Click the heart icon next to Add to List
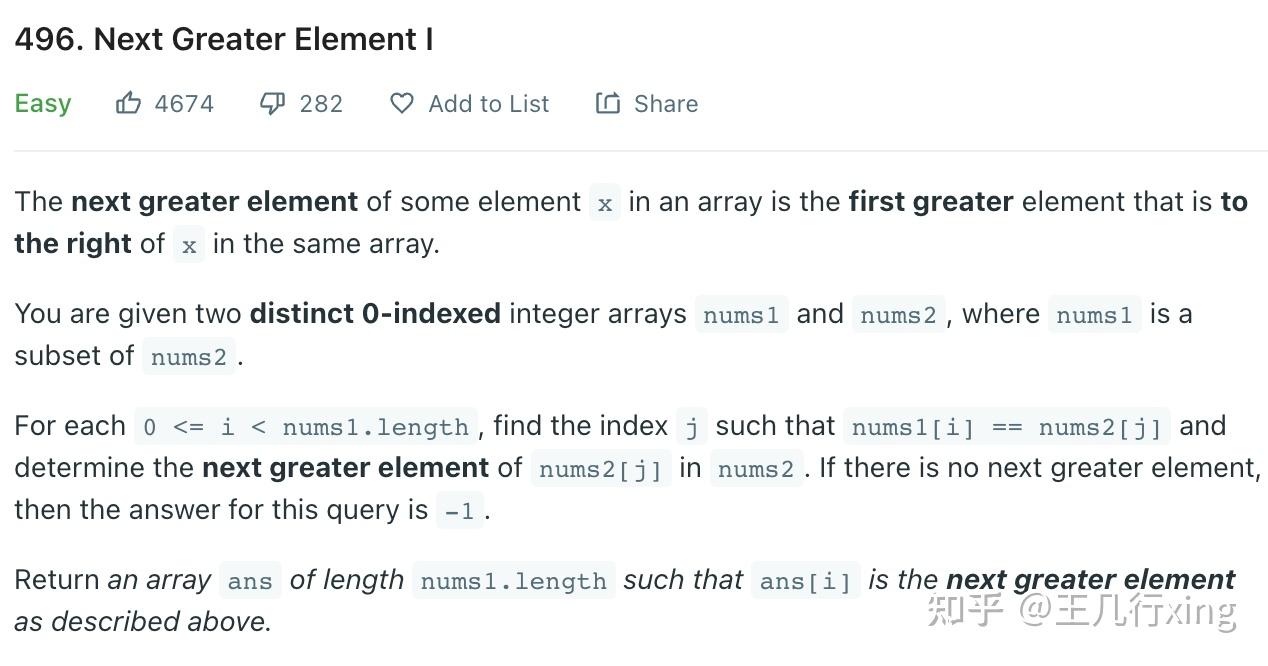The height and width of the screenshot is (666, 1268). [400, 103]
